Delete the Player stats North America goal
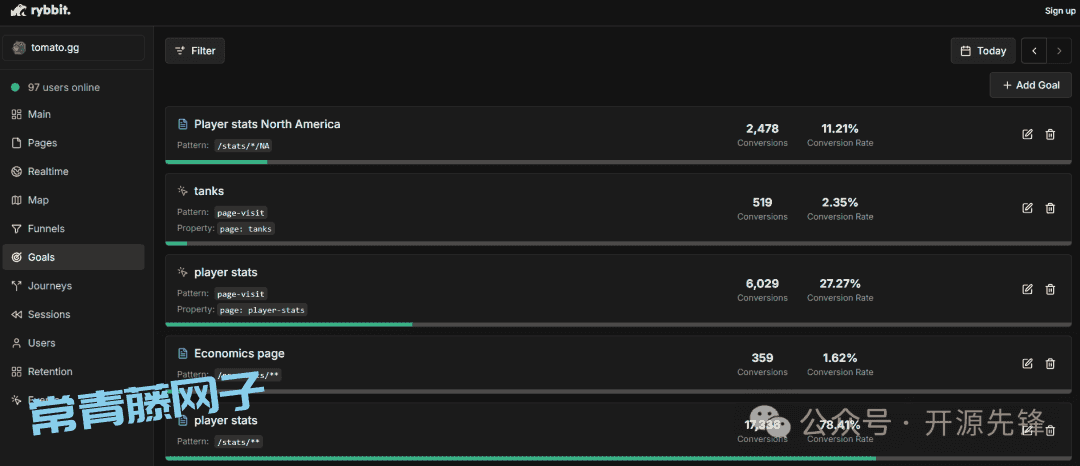Viewport: 1080px width, 466px height. click(x=1050, y=135)
